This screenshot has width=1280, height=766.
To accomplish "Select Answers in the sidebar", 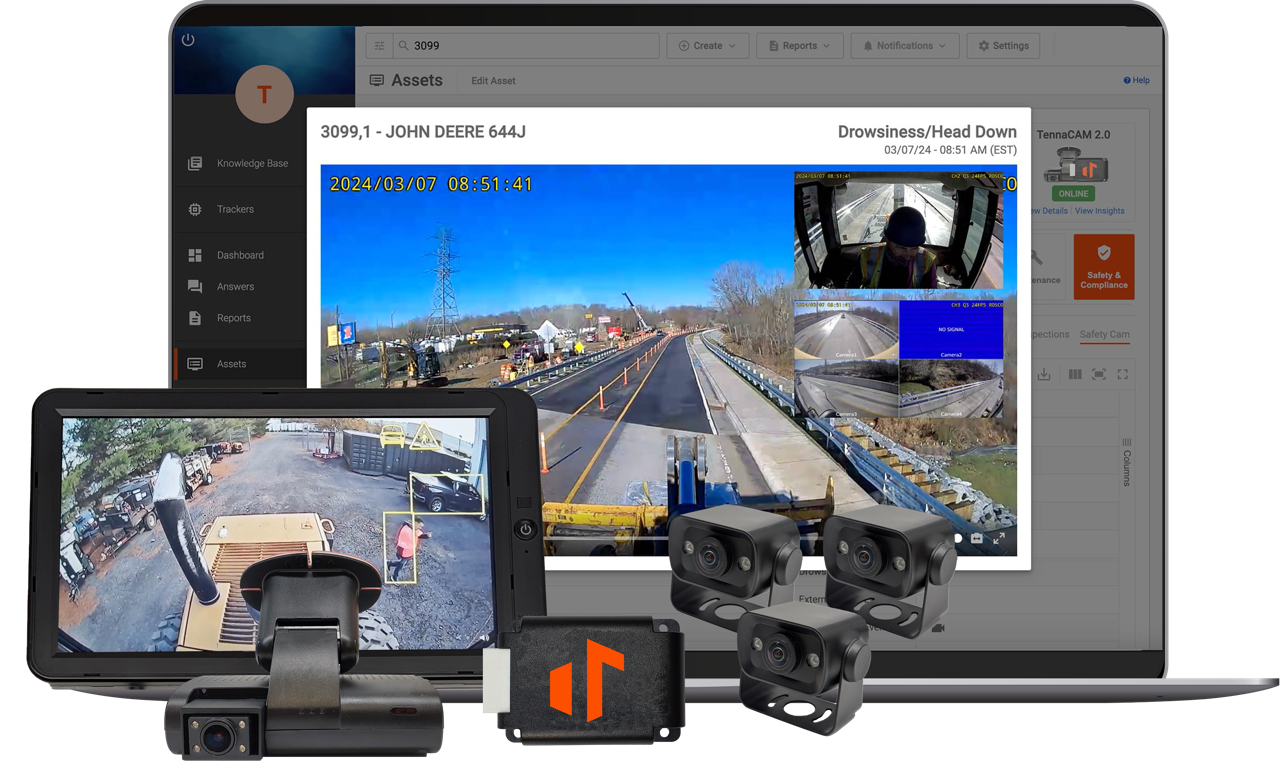I will click(x=235, y=286).
